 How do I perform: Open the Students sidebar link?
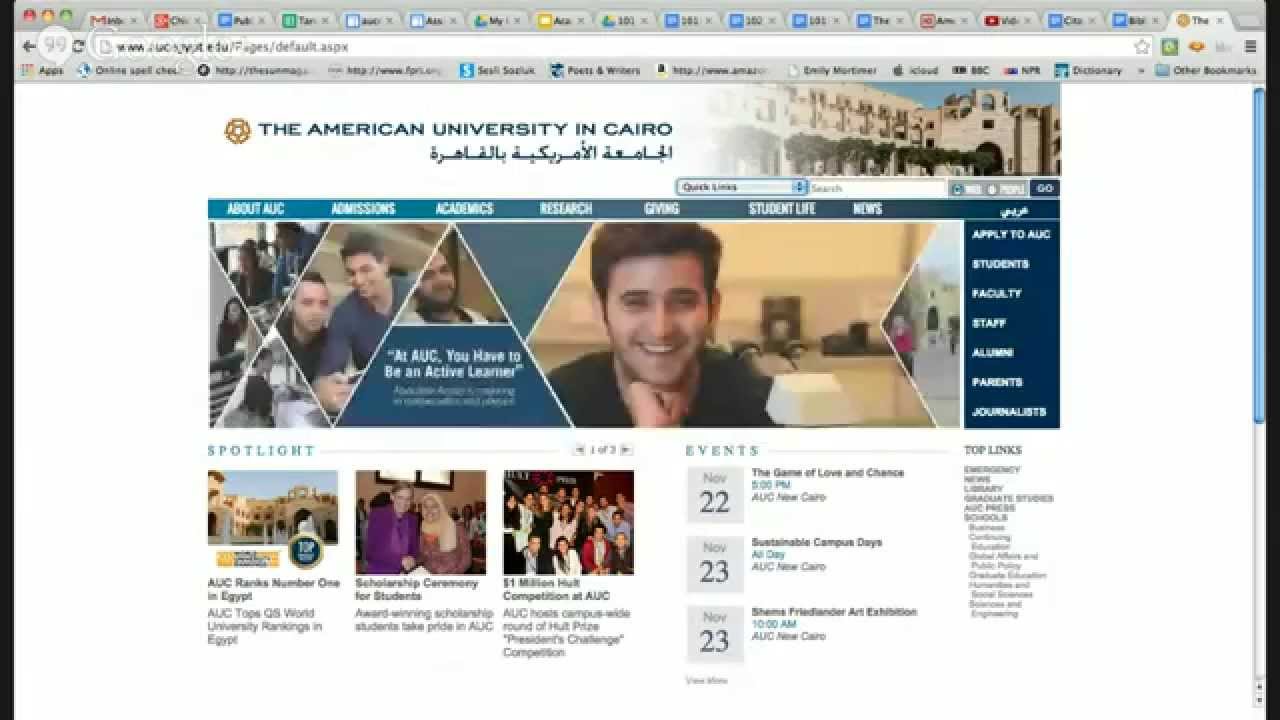[x=1000, y=264]
